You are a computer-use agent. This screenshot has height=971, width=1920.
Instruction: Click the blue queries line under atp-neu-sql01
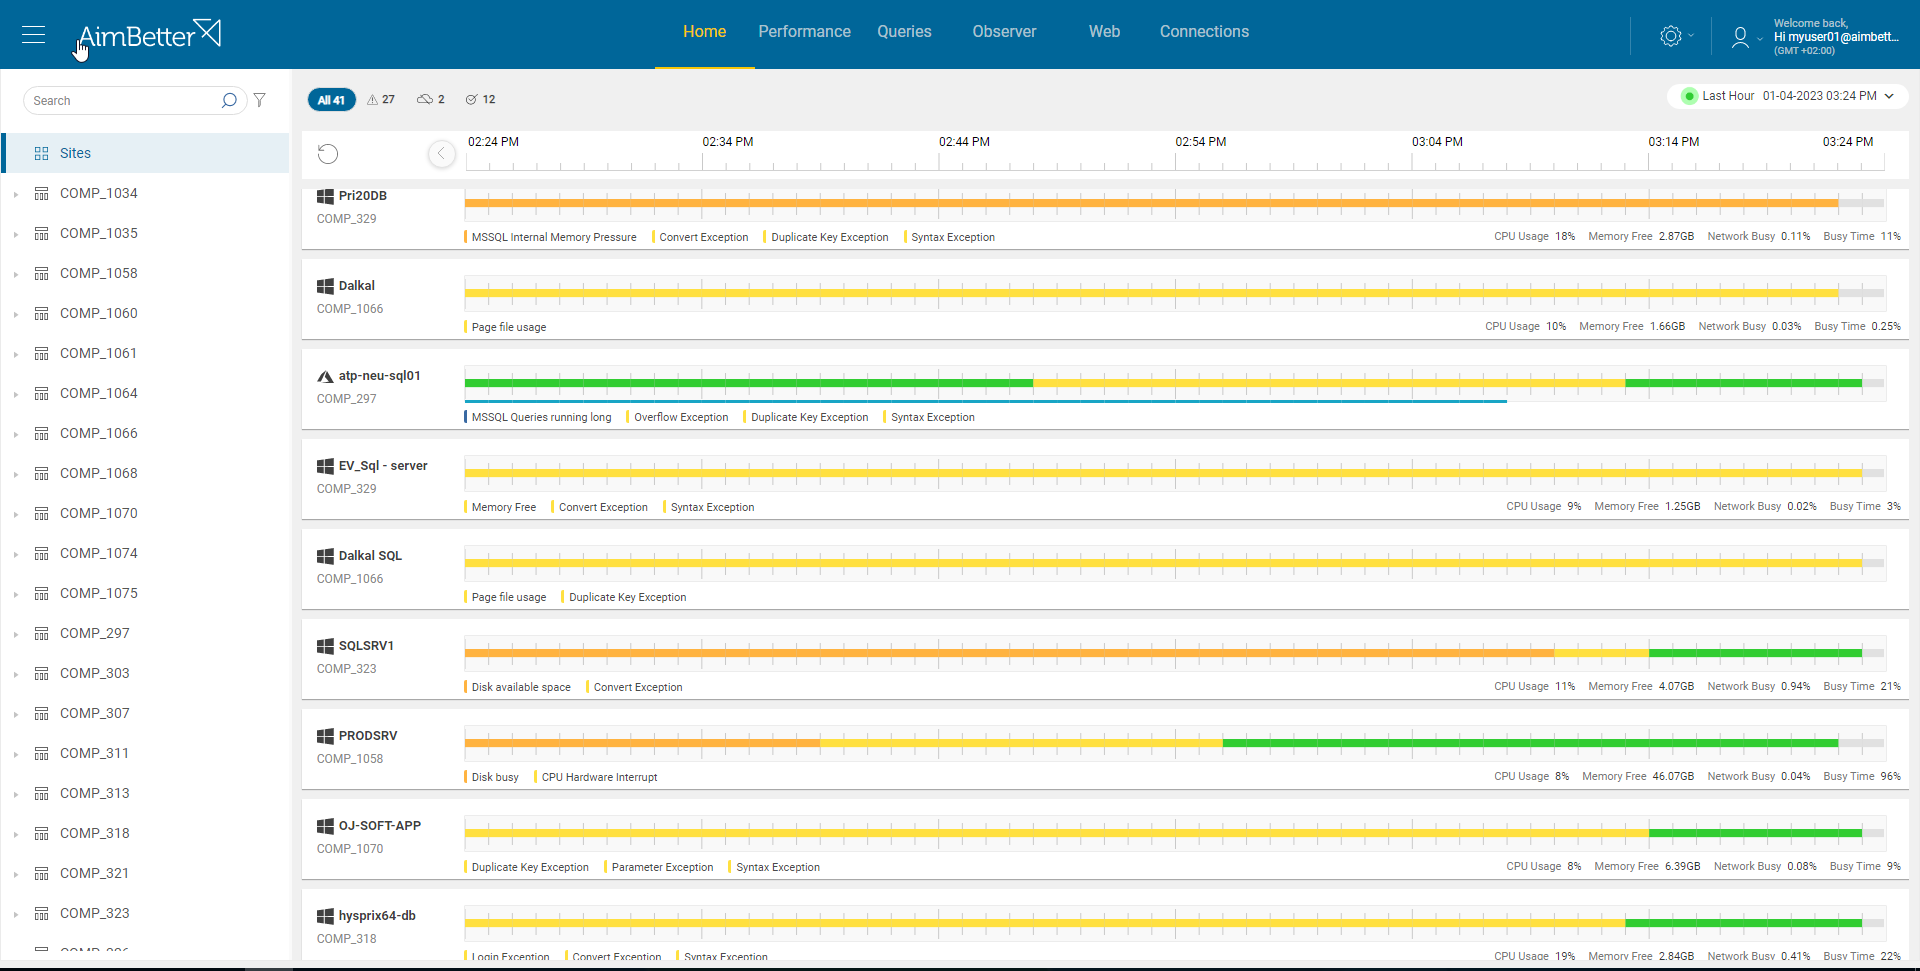point(985,401)
